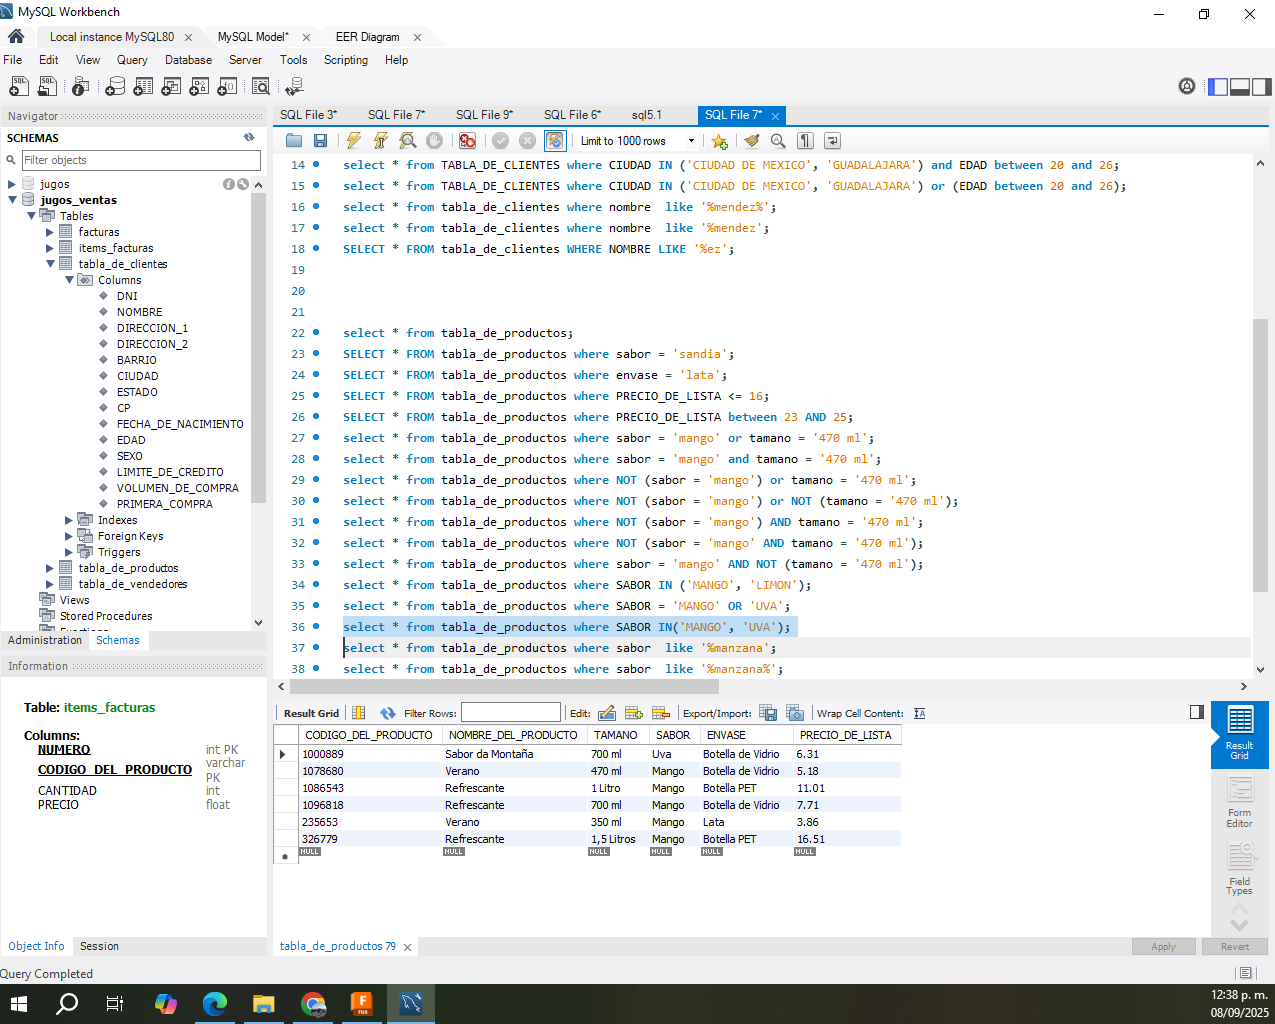
Task: Search table data icon in toolbar
Action: tap(261, 87)
